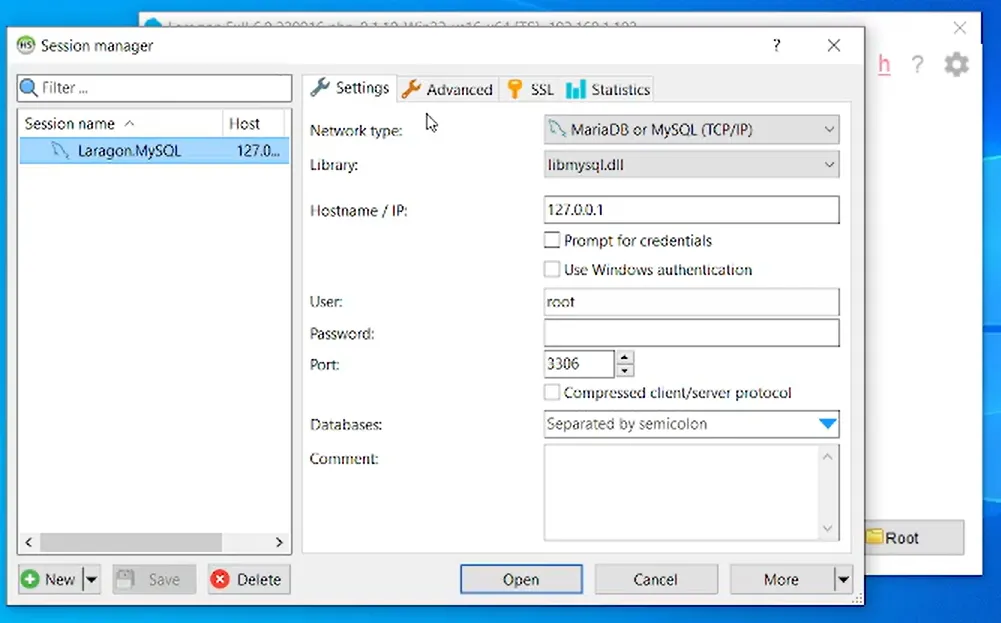Click the Save button
The width and height of the screenshot is (1001, 623).
click(154, 580)
